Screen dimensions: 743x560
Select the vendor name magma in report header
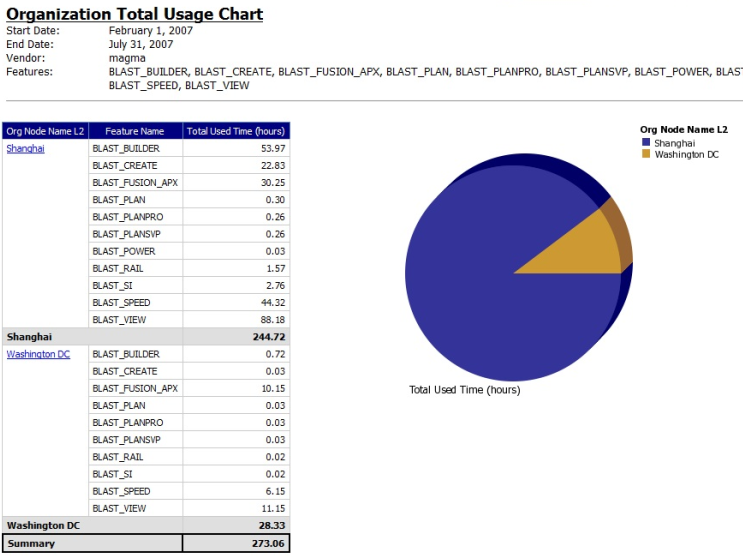(x=127, y=58)
